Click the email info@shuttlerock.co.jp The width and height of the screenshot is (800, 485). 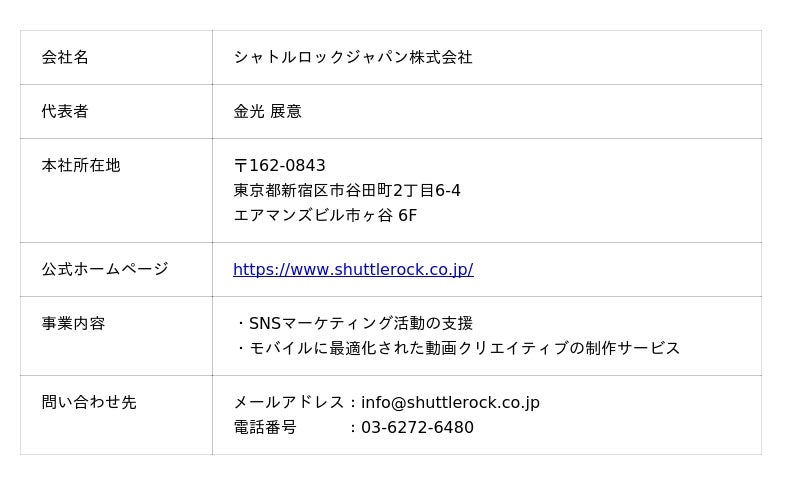click(x=450, y=402)
